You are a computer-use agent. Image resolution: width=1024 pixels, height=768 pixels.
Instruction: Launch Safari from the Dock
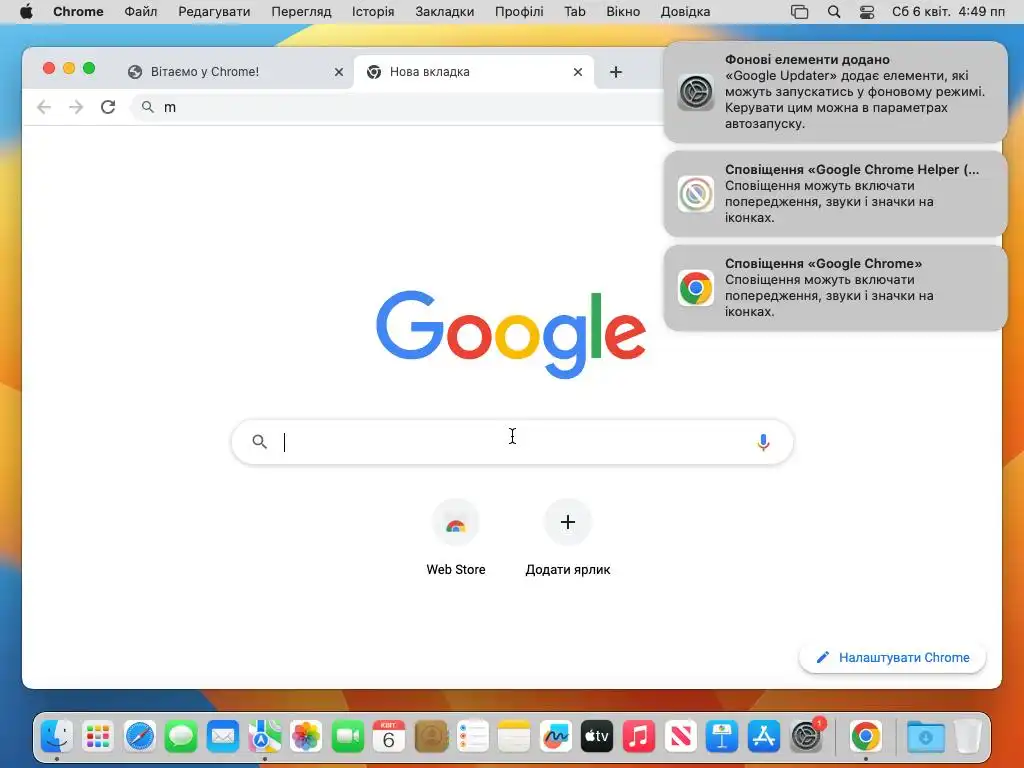tap(140, 737)
